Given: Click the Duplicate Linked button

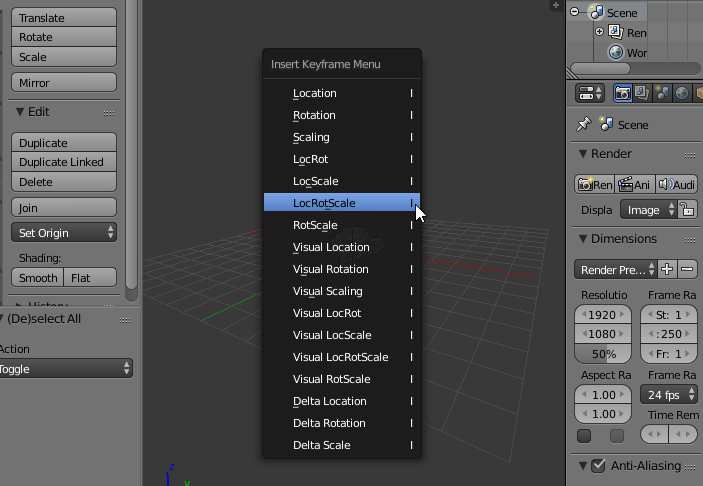Looking at the screenshot, I should (64, 162).
